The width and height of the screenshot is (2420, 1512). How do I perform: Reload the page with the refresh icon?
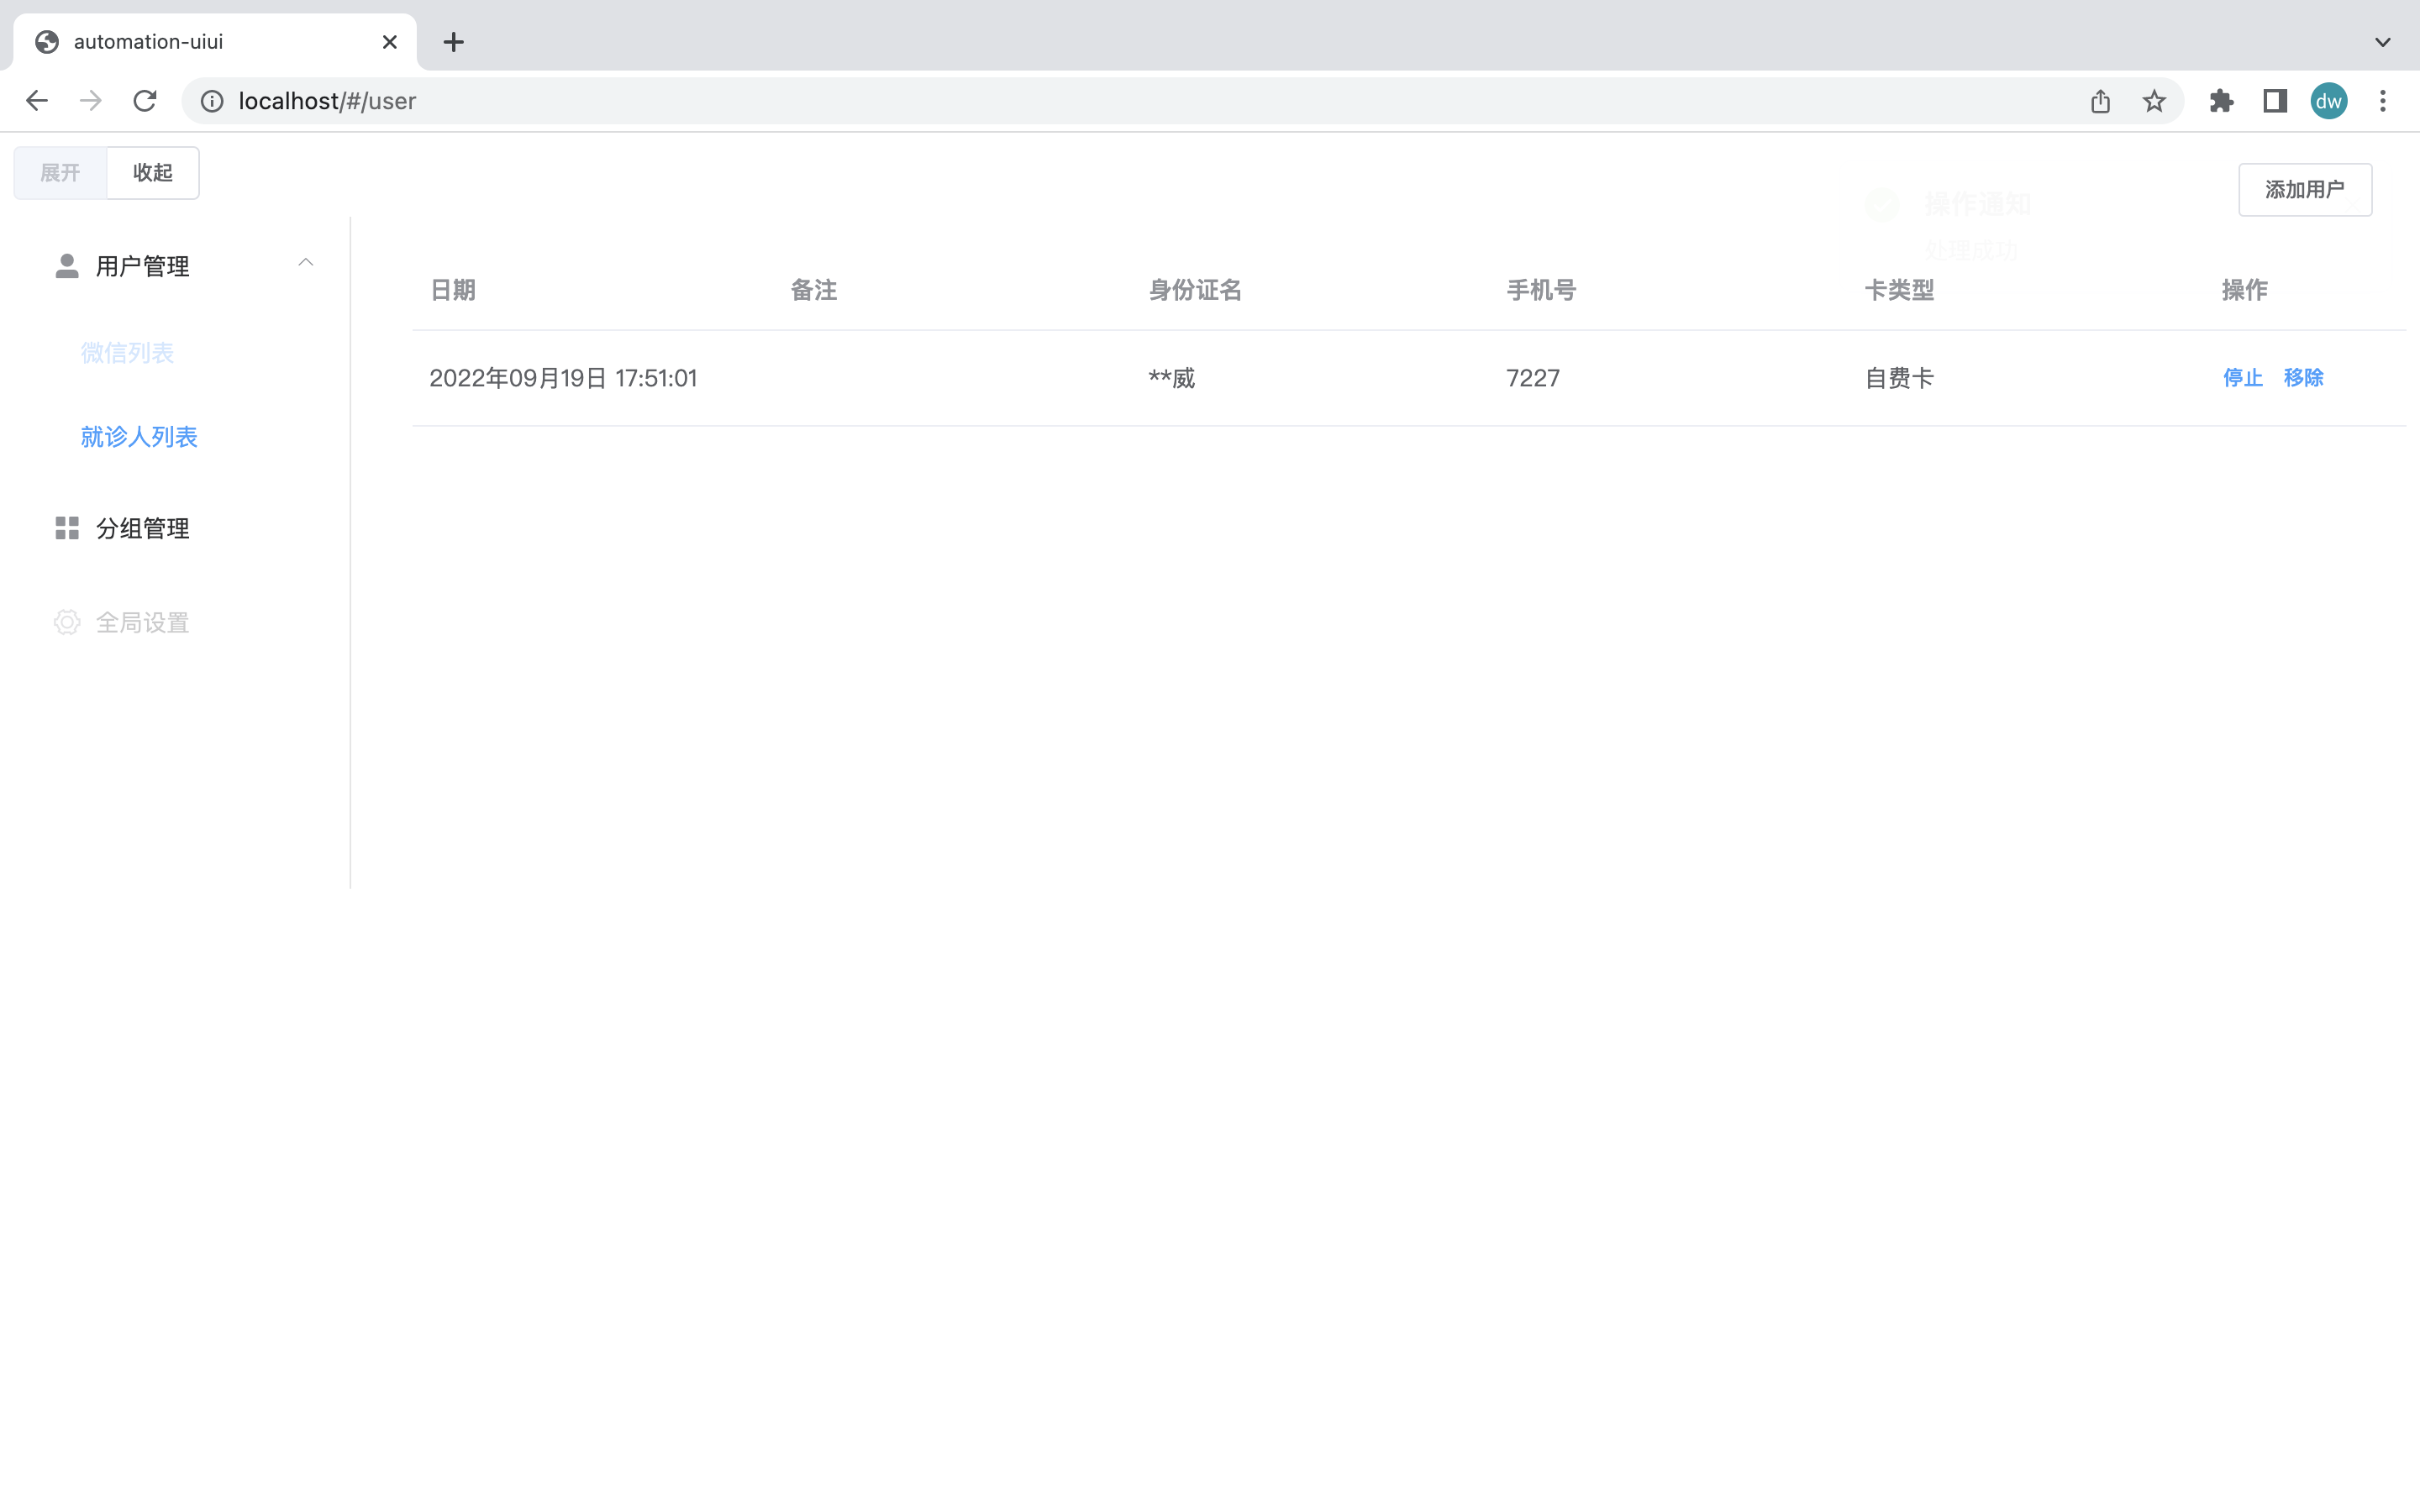[144, 100]
